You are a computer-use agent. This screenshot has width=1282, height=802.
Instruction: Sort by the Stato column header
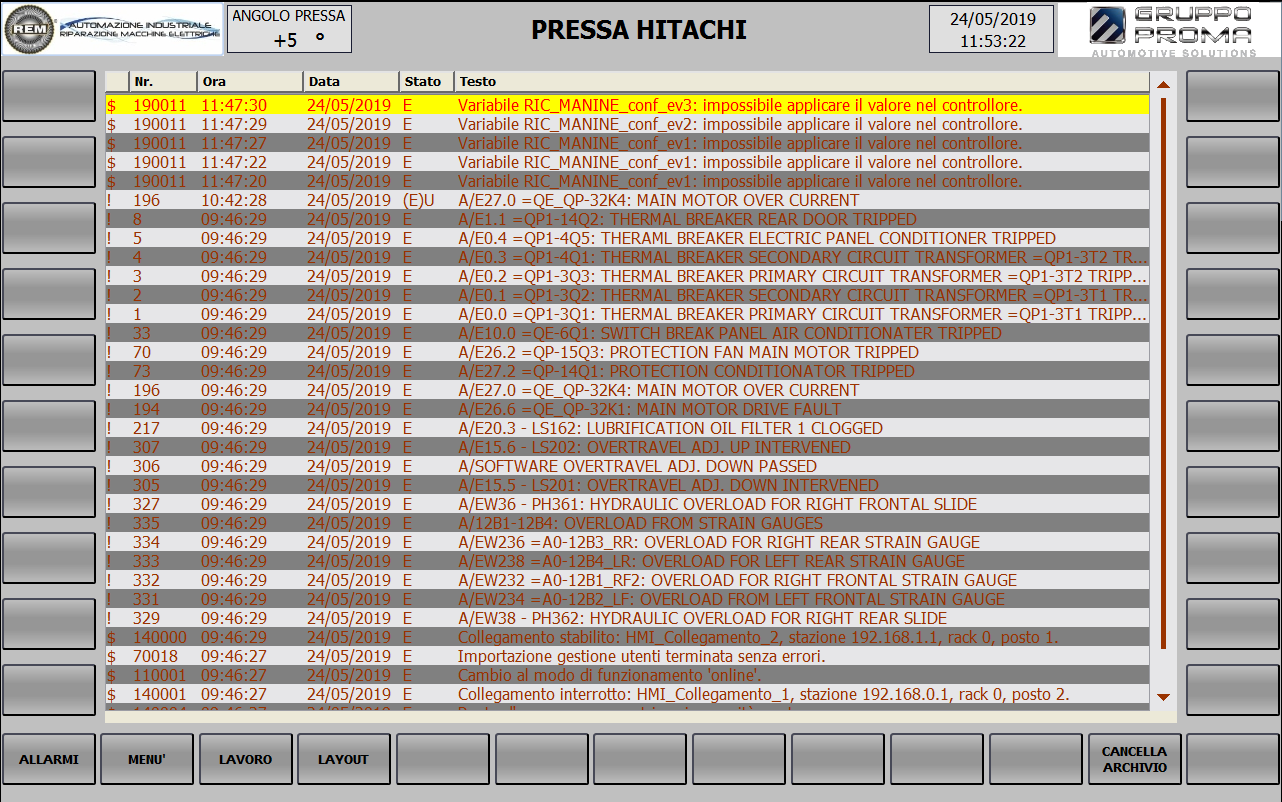point(427,82)
